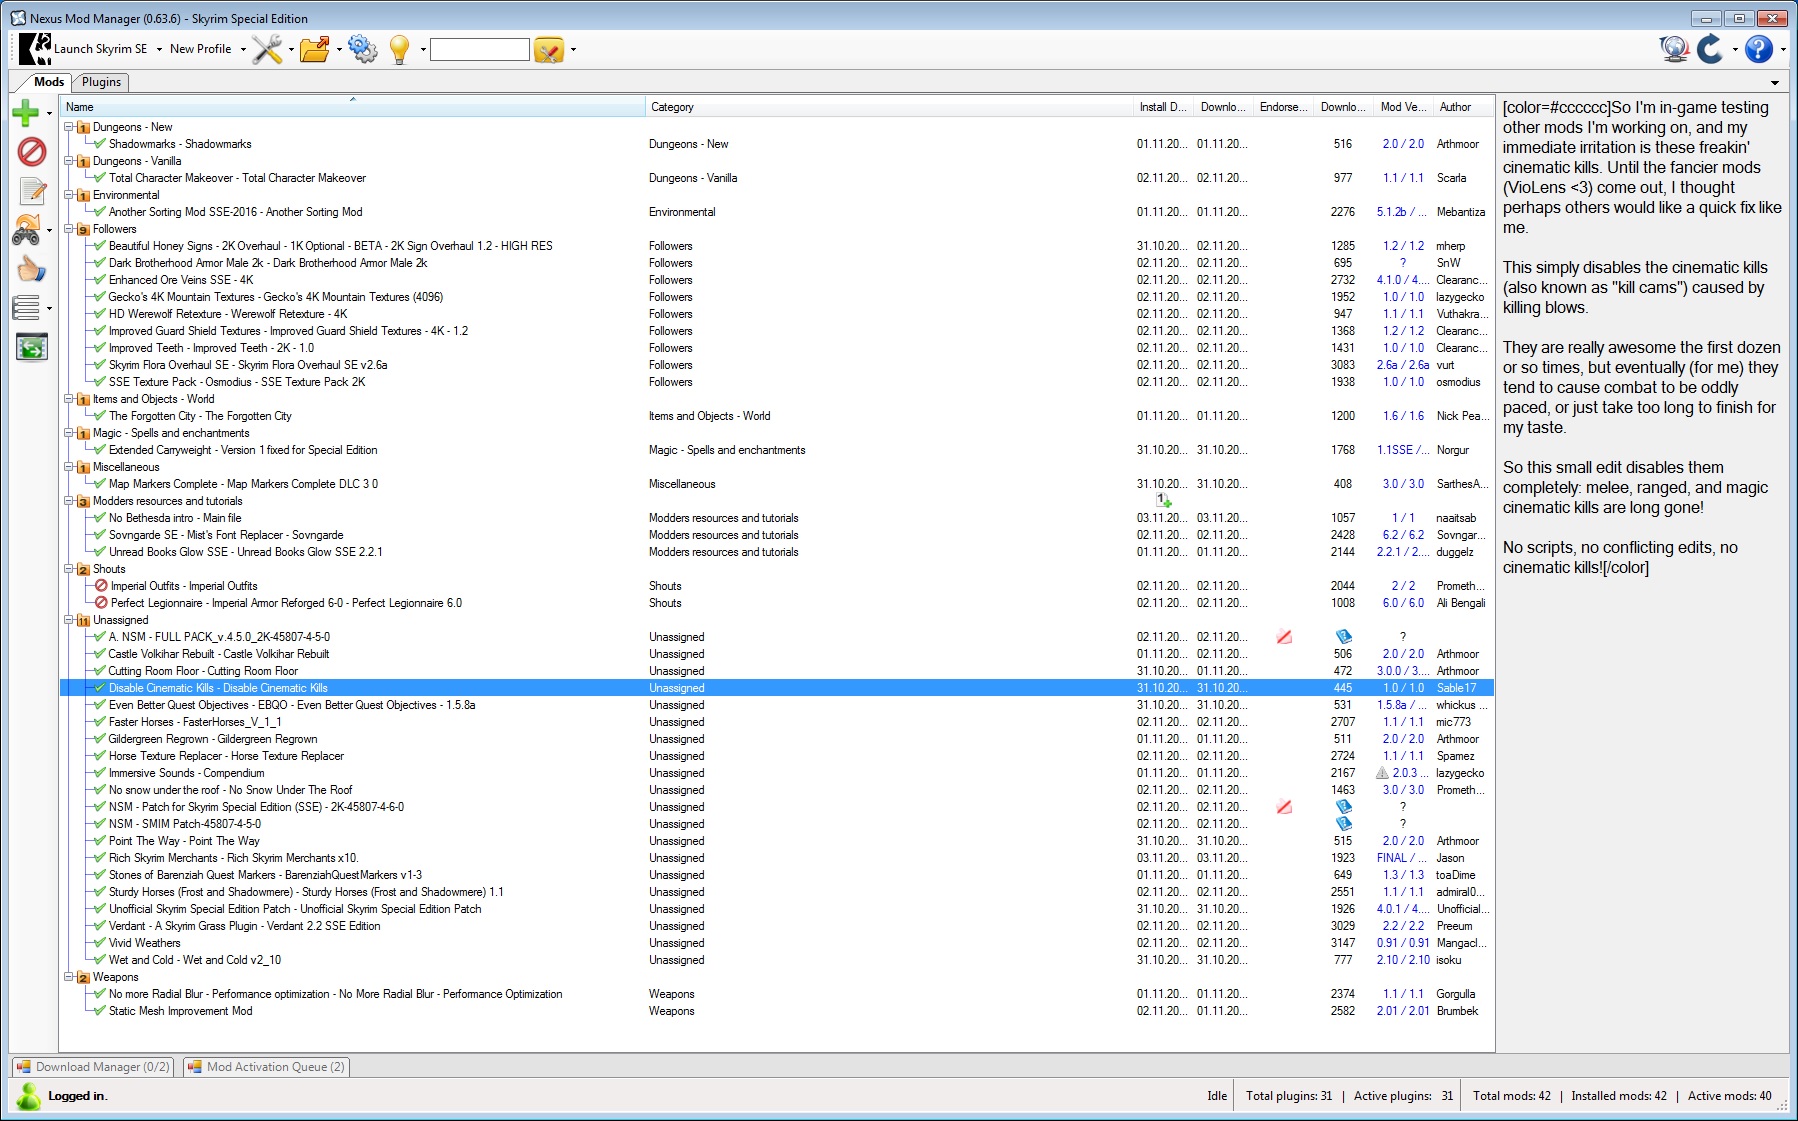Screen dimensions: 1798x1121
Task: Toggle the Vivid Weathers mod checkmark
Action: click(100, 943)
